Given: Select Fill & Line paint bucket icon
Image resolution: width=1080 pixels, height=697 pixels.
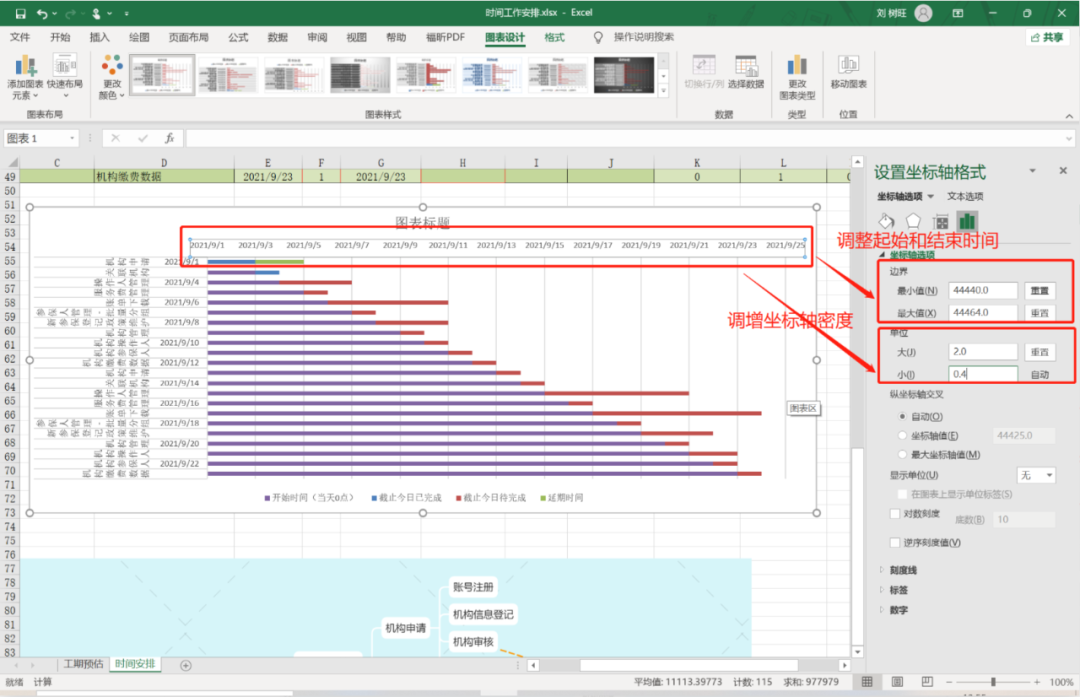Looking at the screenshot, I should click(x=886, y=221).
